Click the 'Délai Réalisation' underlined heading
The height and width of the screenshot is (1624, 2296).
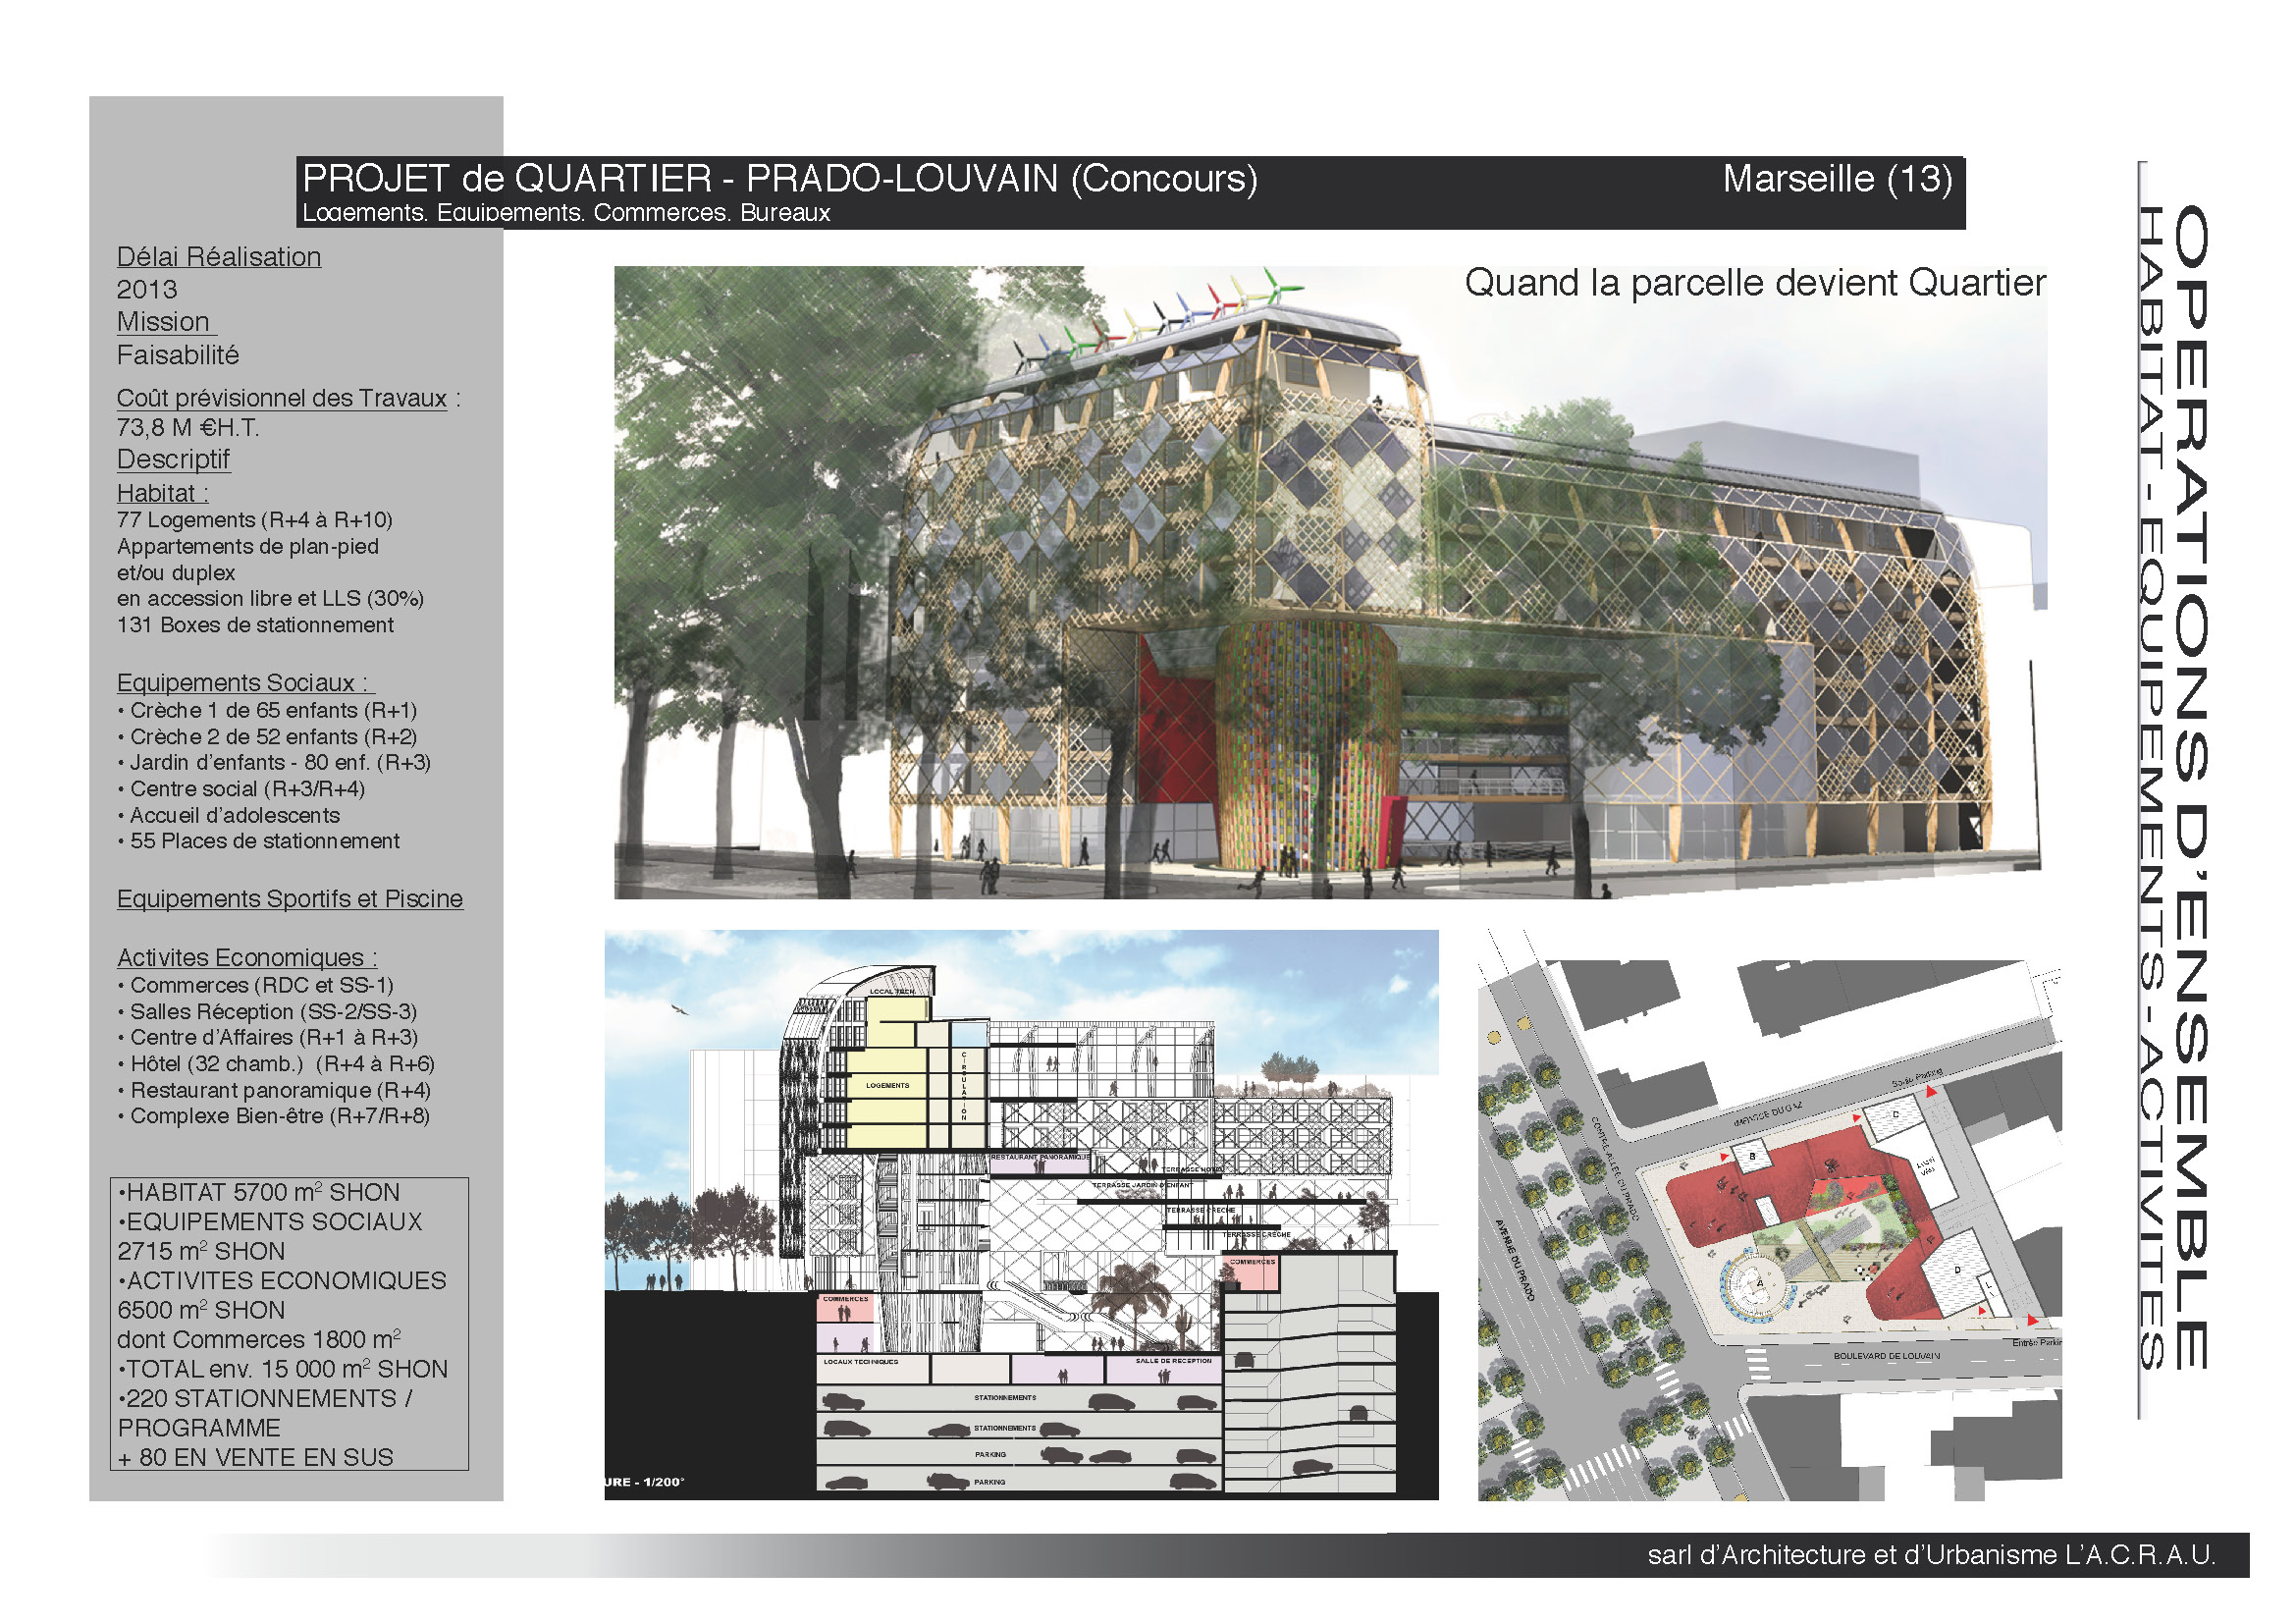tap(218, 257)
